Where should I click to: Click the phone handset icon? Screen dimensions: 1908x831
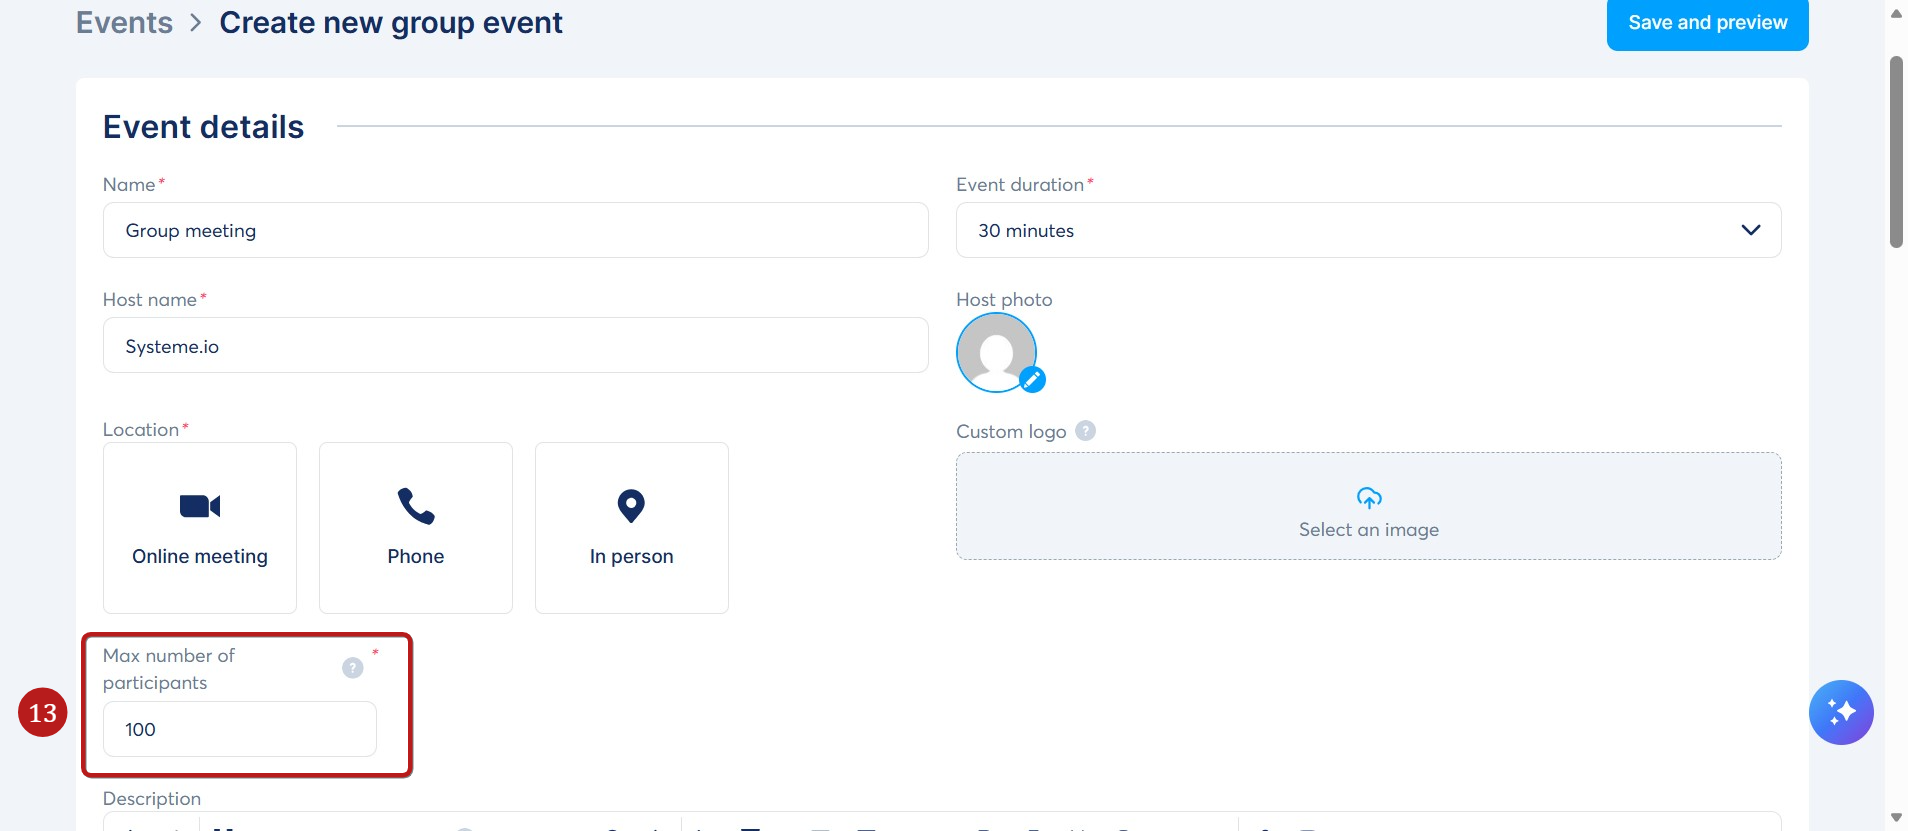click(416, 506)
